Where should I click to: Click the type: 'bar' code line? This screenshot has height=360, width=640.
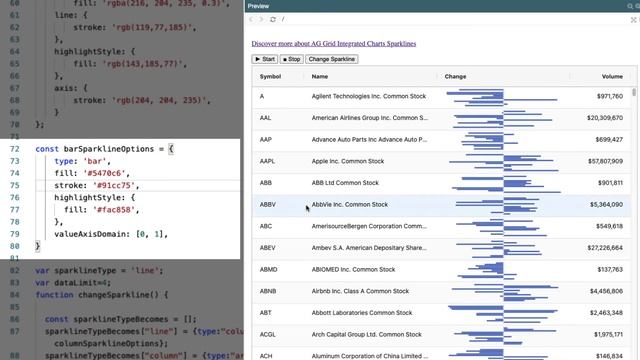coord(82,161)
